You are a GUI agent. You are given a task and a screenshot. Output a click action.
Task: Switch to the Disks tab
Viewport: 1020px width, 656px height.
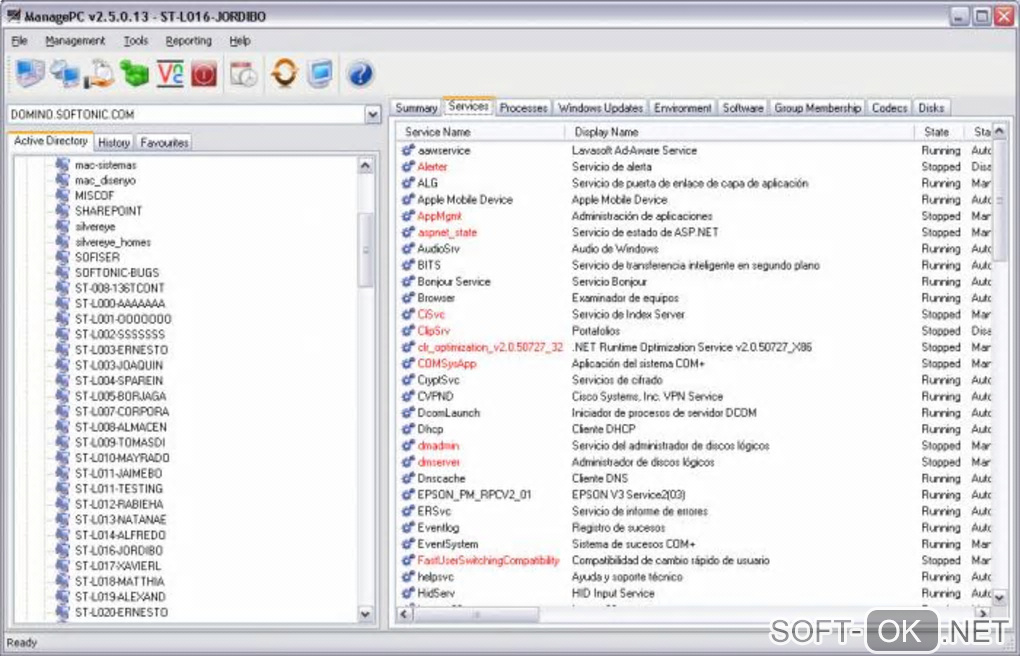[931, 108]
